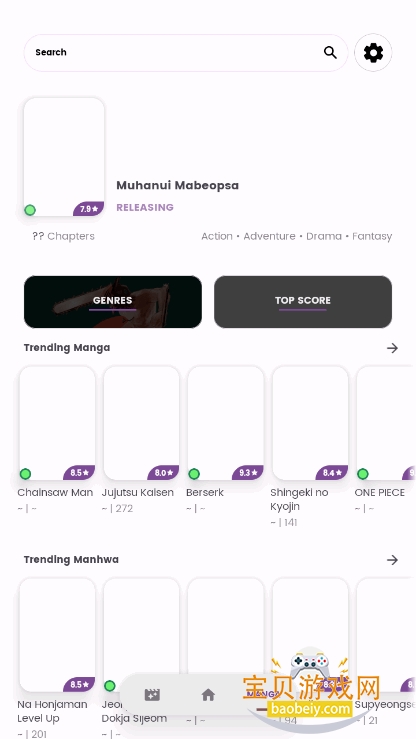Image resolution: width=416 pixels, height=739 pixels.
Task: Click the green status dot on Chainsaw Man
Action: pyautogui.click(x=25, y=474)
